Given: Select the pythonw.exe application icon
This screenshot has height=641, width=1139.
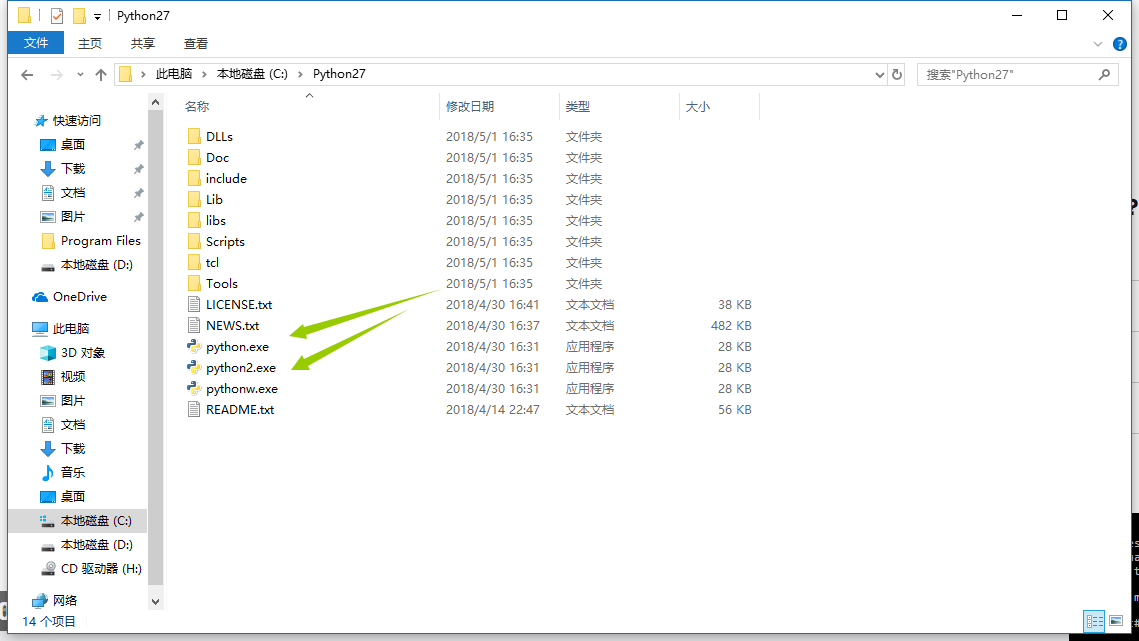Looking at the screenshot, I should (x=194, y=389).
